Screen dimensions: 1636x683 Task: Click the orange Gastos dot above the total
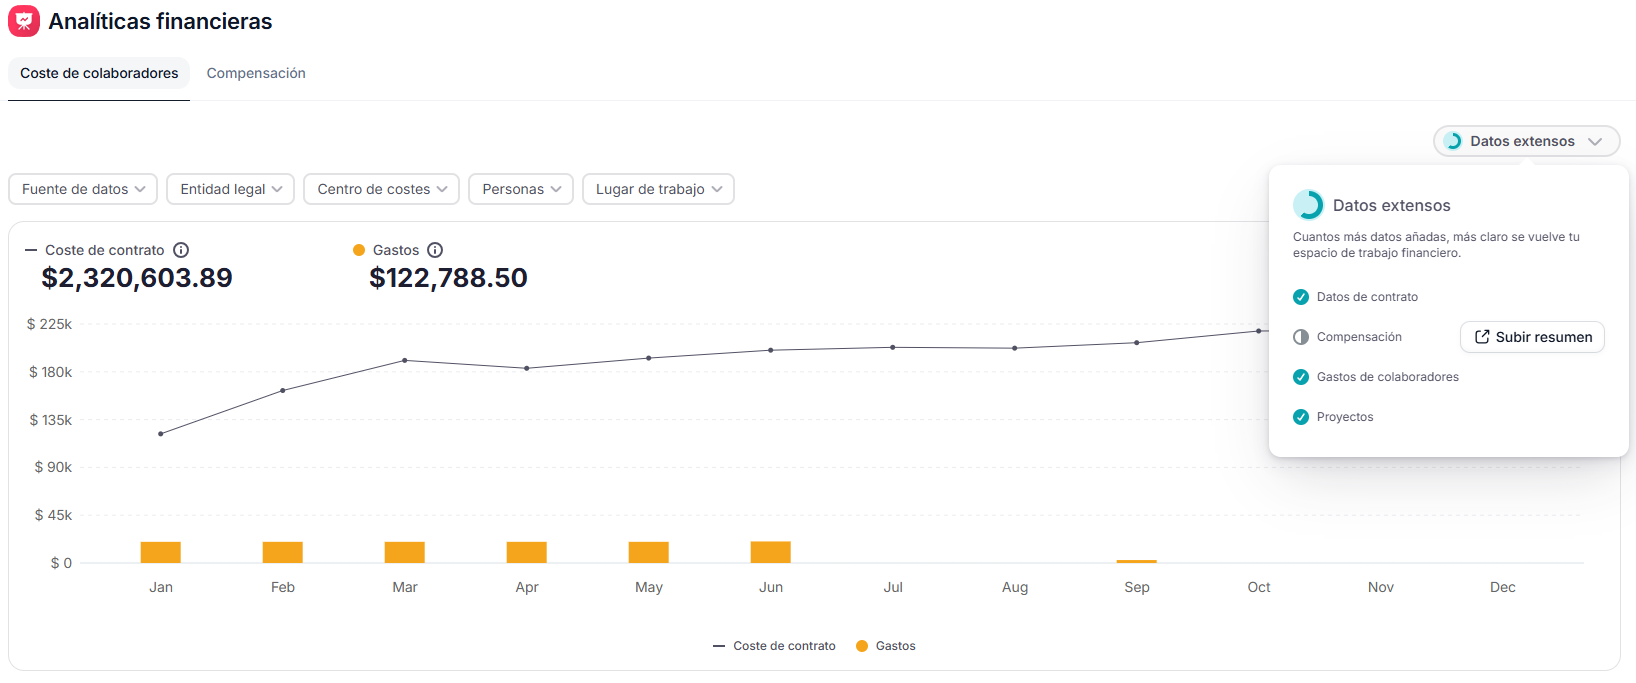pyautogui.click(x=359, y=250)
